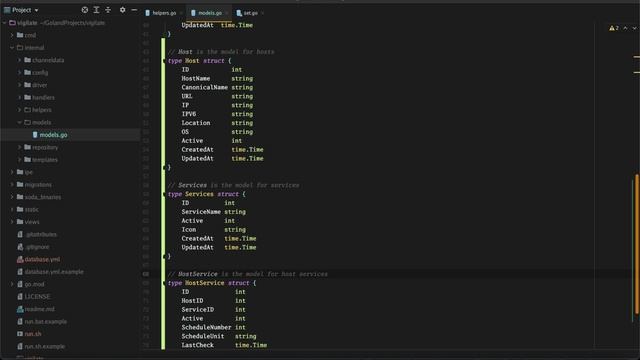Fold the HostService struct gutter marker
Screen dimensions: 640x360
coord(165,283)
